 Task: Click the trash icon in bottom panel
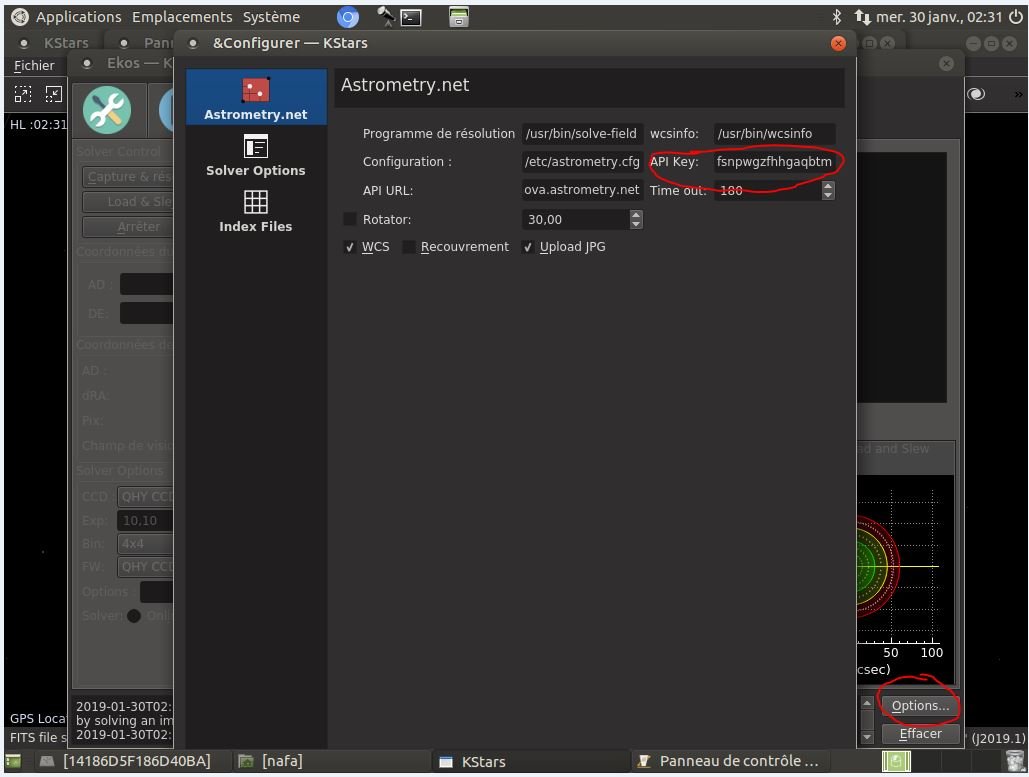pyautogui.click(x=1015, y=761)
